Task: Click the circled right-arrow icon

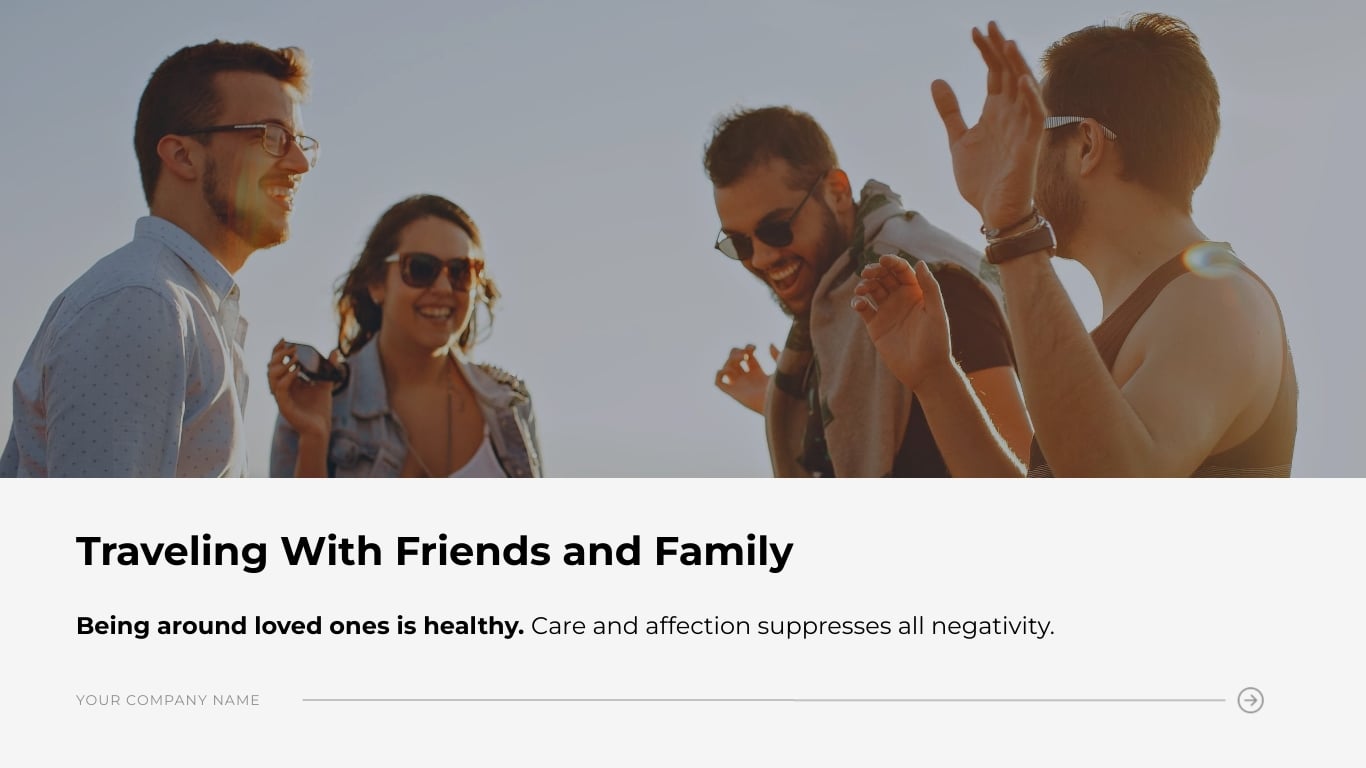Action: pos(1250,700)
